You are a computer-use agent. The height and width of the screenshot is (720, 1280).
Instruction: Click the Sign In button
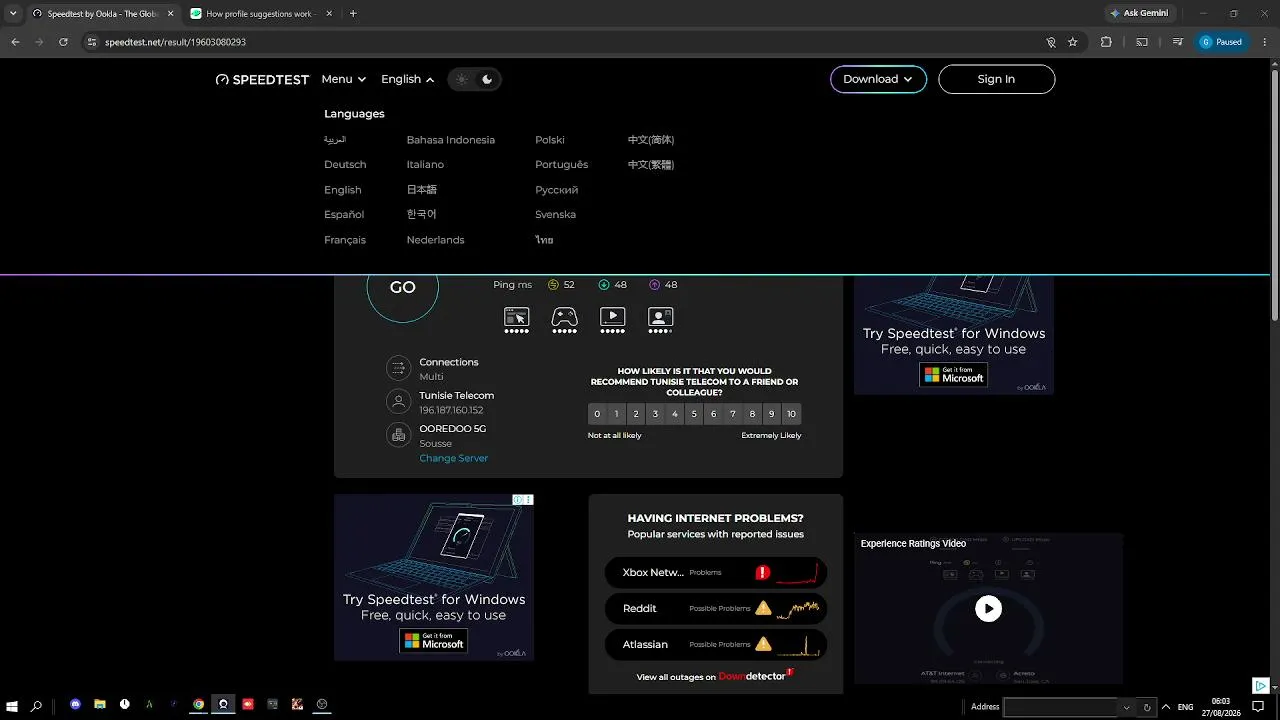pos(996,79)
